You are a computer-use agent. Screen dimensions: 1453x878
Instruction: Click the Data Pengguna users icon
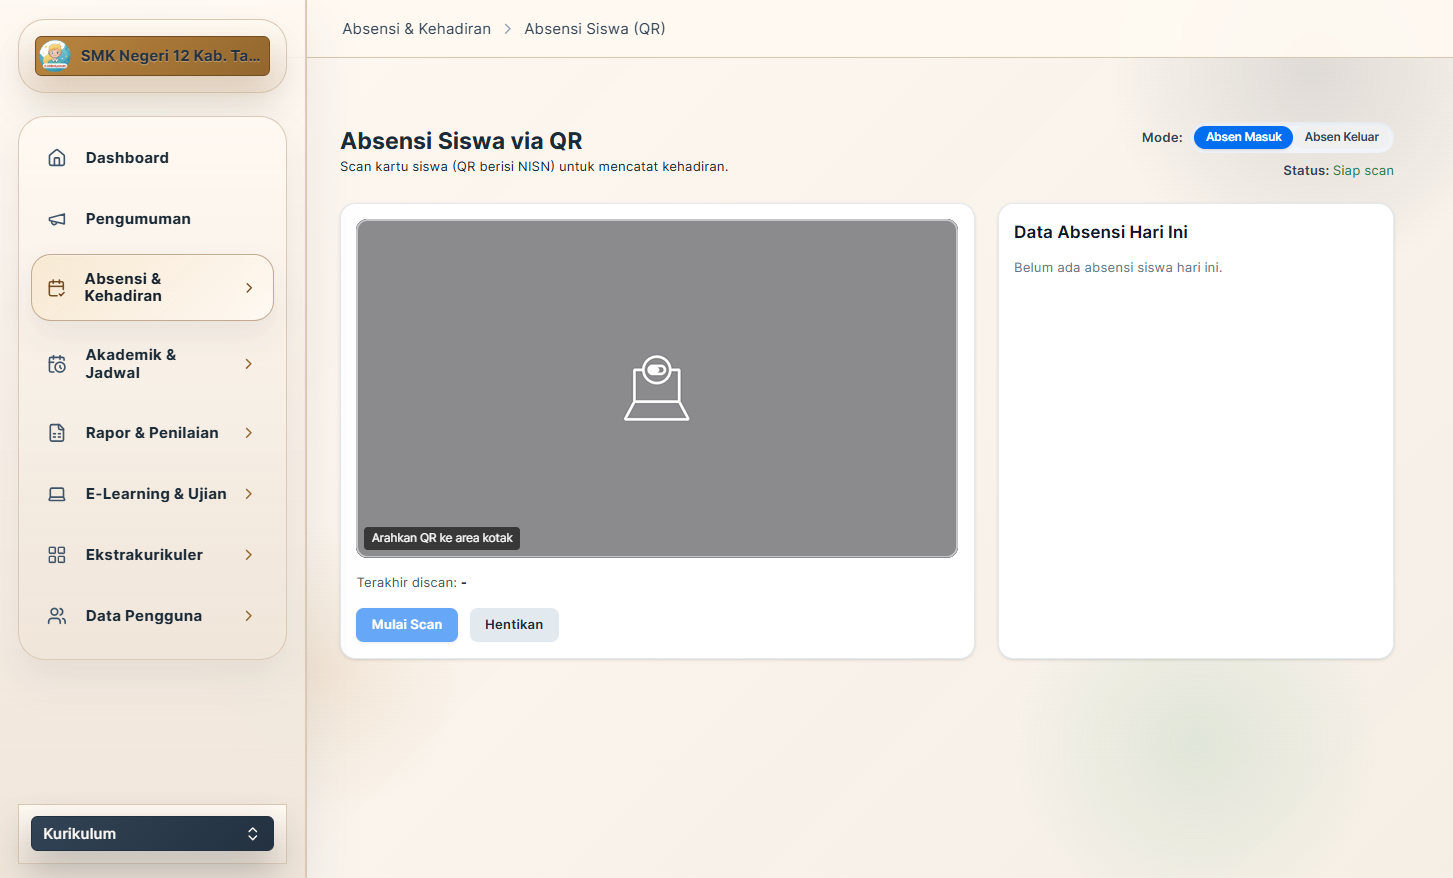click(x=57, y=616)
